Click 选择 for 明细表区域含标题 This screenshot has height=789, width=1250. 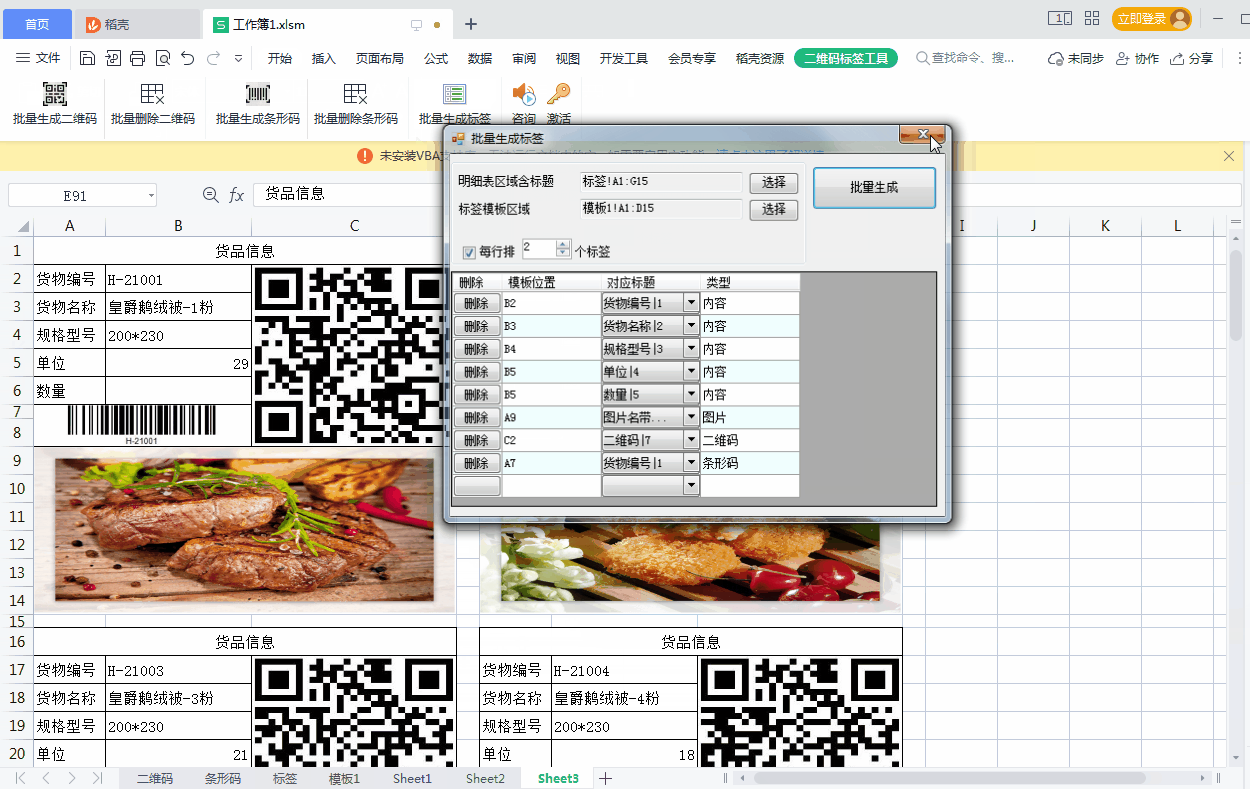[x=774, y=183]
